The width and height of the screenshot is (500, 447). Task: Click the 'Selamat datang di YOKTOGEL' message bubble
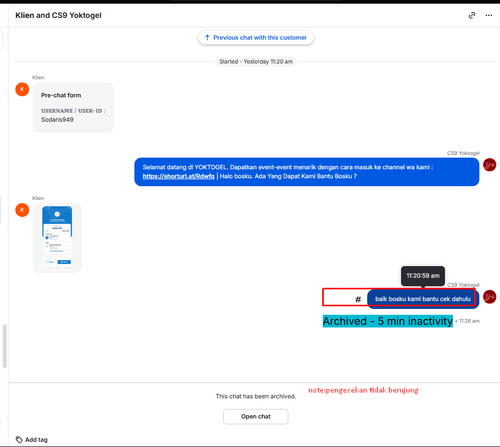click(307, 172)
